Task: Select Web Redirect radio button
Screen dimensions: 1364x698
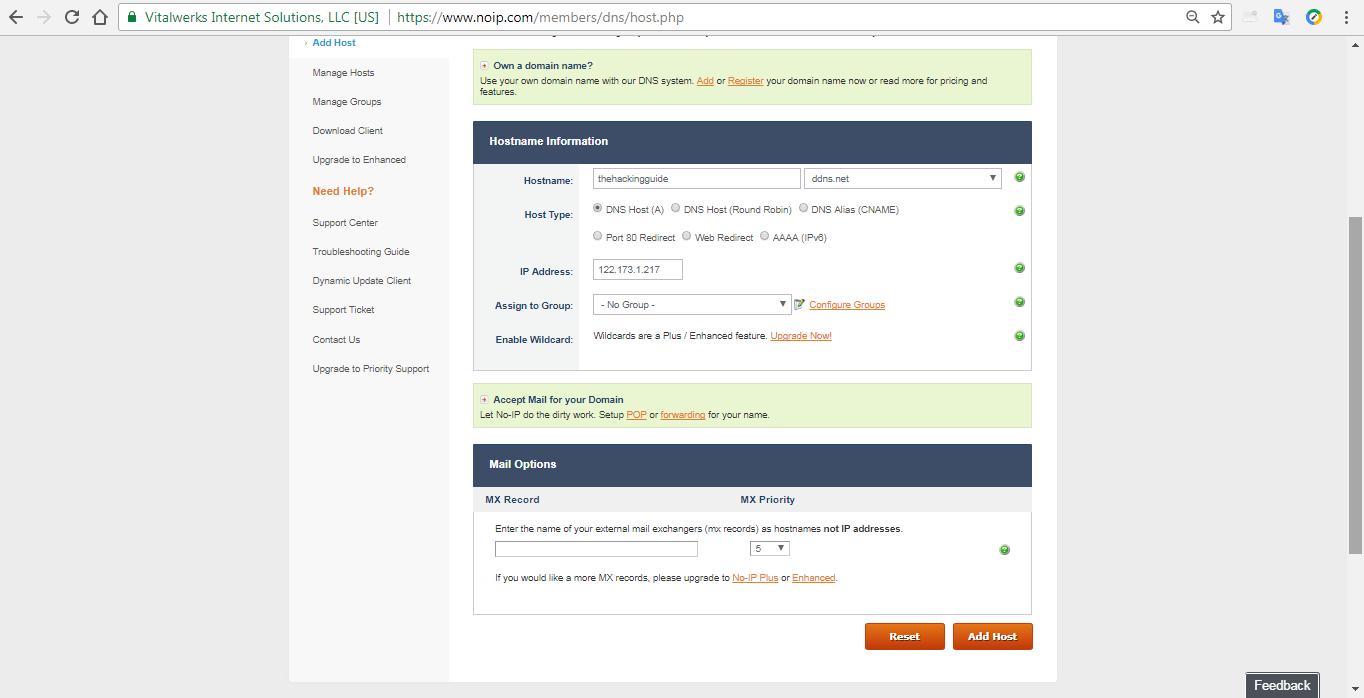Action: pos(686,237)
